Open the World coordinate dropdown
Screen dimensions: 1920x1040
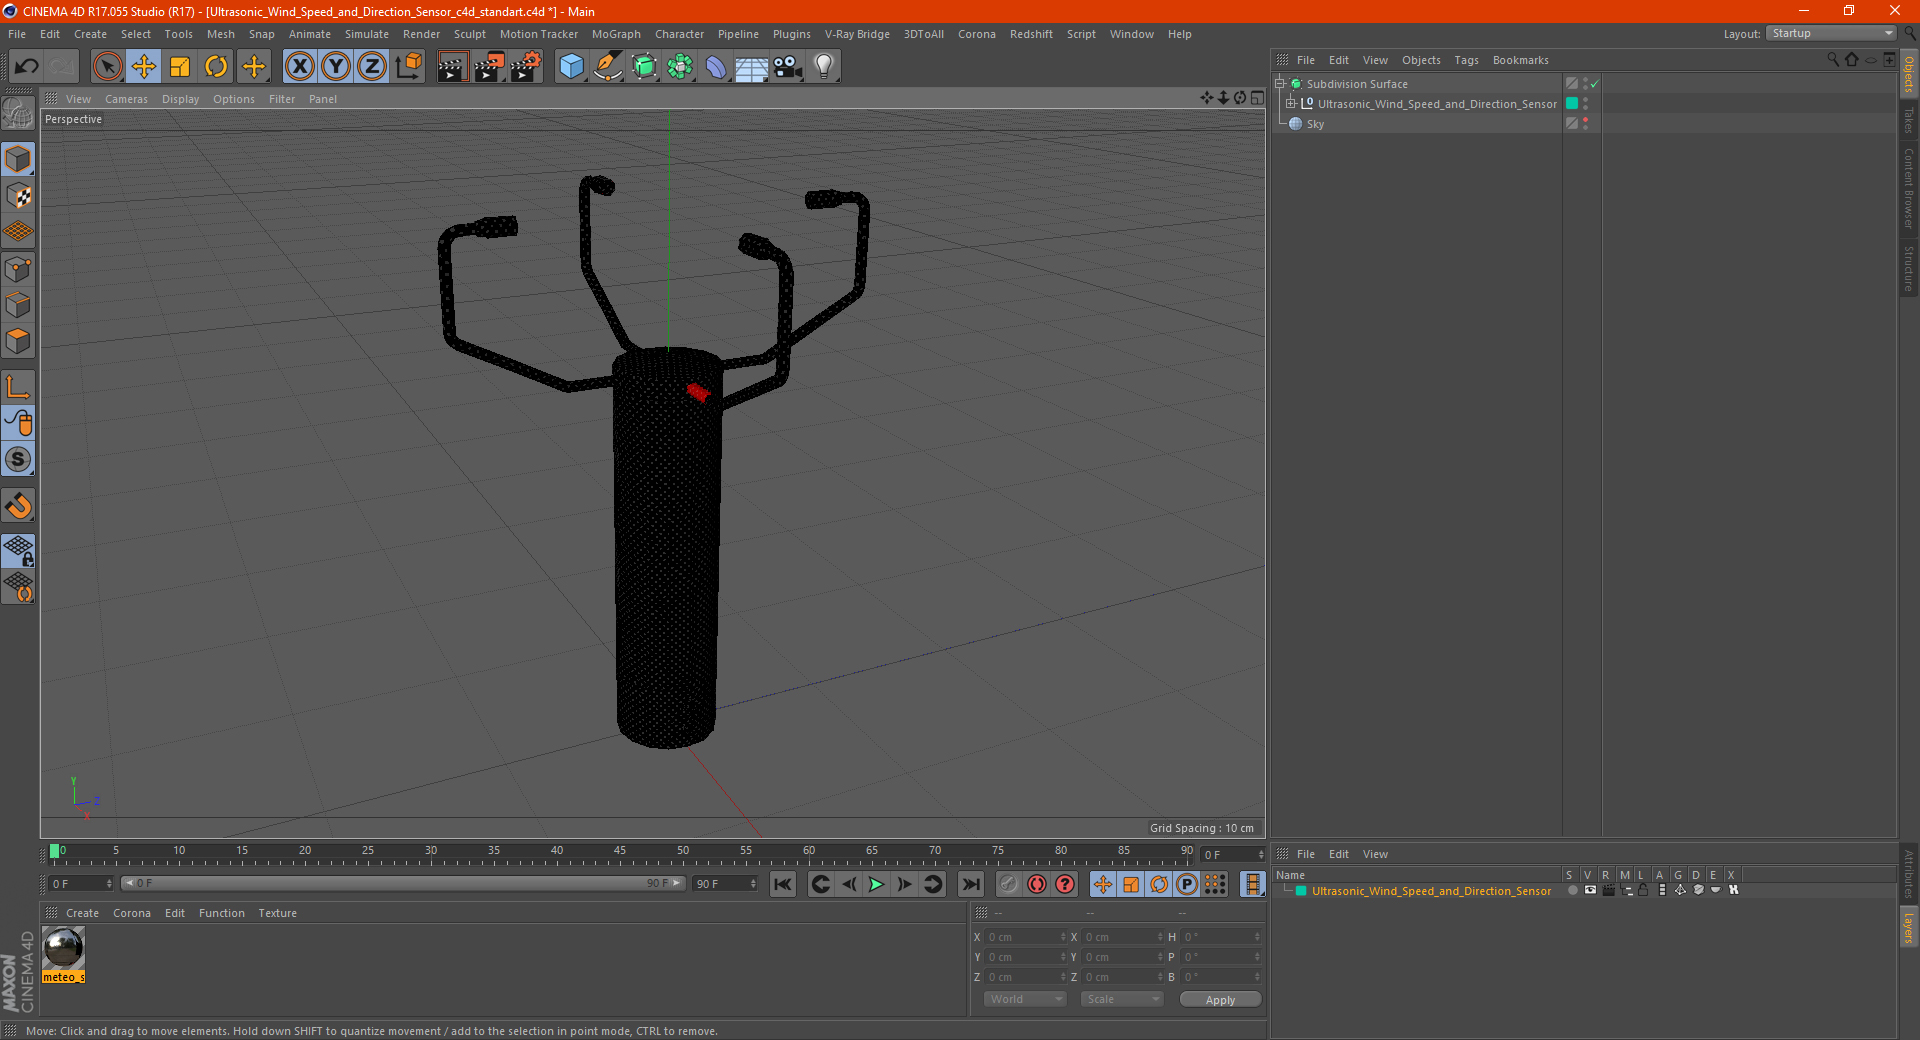coord(1025,999)
